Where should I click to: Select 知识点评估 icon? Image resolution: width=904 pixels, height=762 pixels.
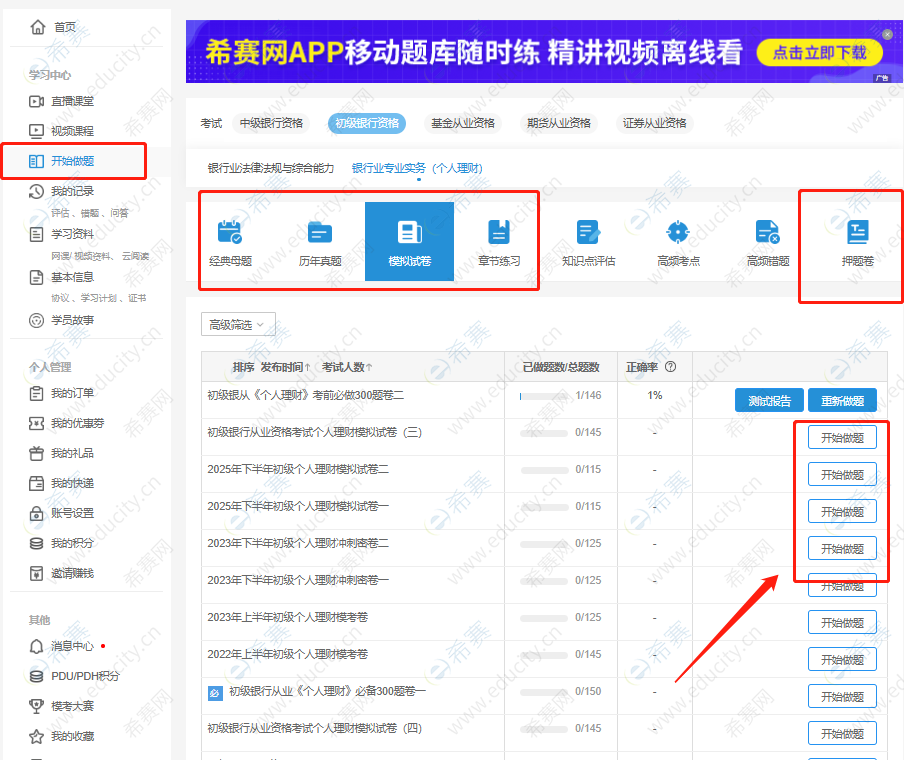(588, 232)
